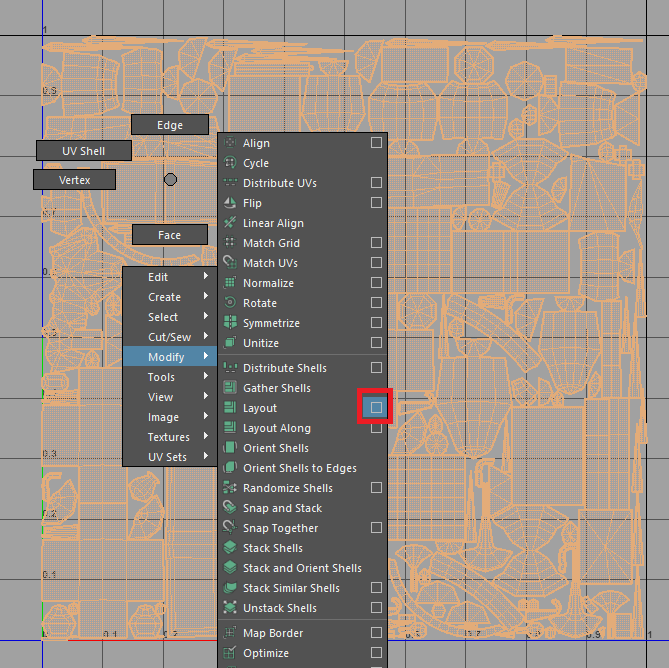The height and width of the screenshot is (668, 669).
Task: Expand the Image submenu arrow
Action: 206,416
